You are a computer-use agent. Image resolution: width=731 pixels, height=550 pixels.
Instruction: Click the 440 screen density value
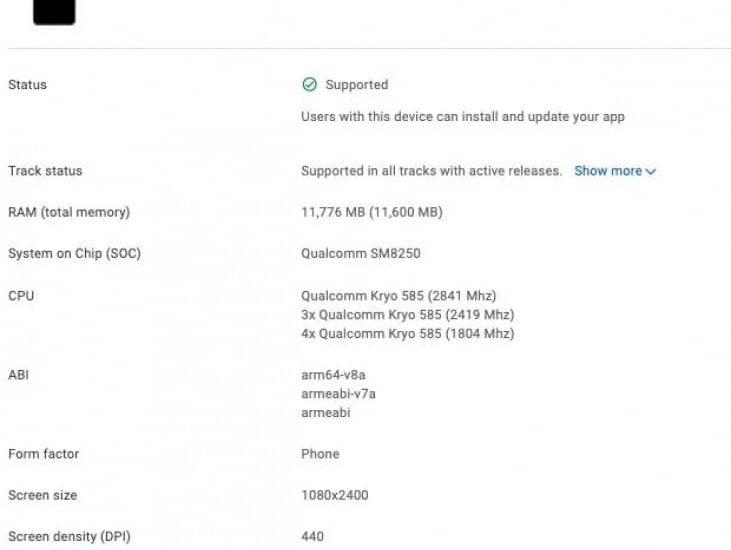[312, 537]
